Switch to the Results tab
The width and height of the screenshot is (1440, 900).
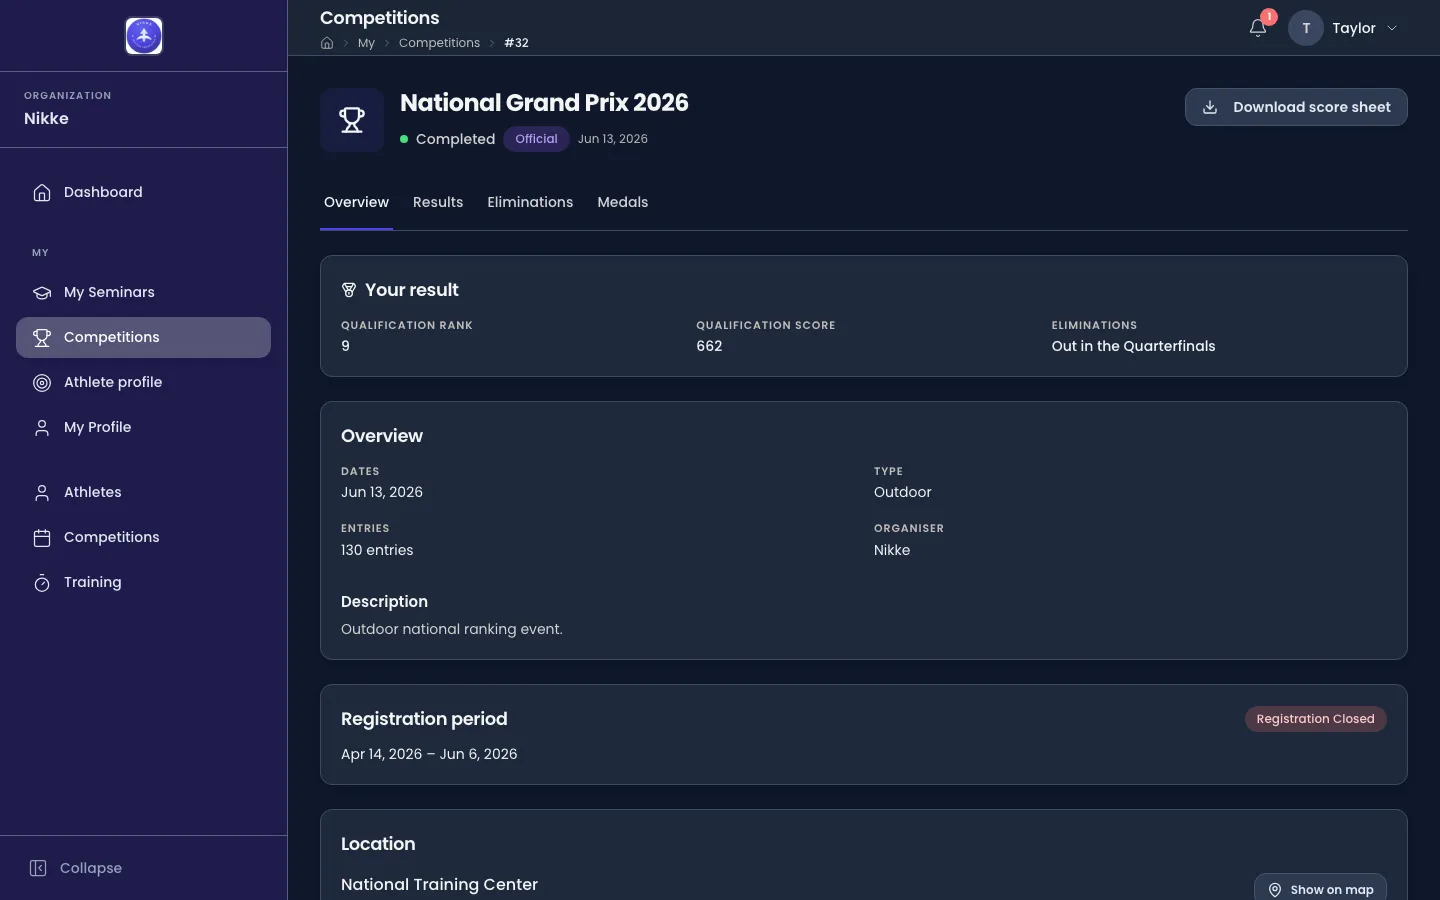click(438, 202)
